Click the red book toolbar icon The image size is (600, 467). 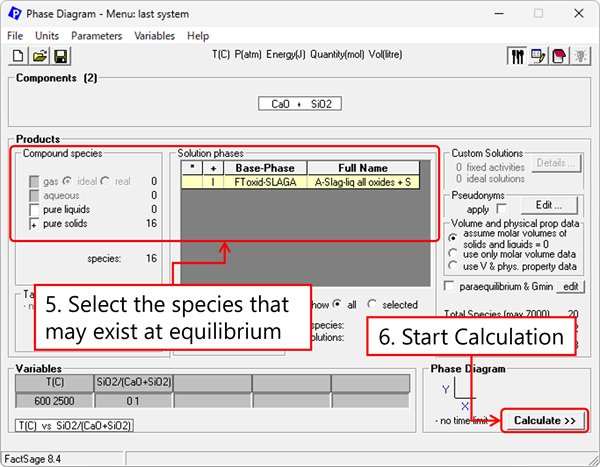[x=559, y=56]
